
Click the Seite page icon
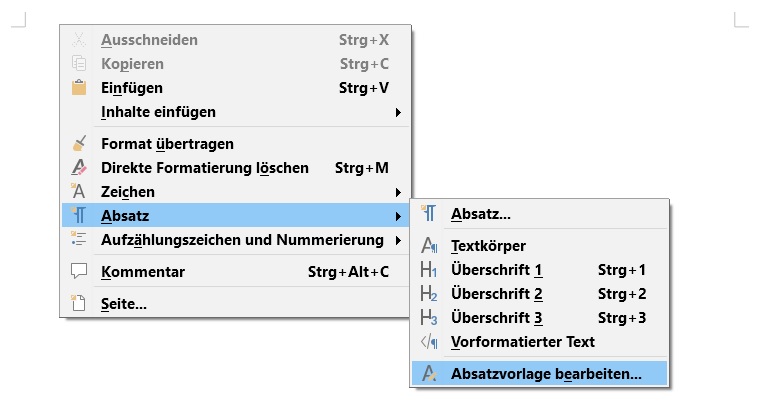80,304
